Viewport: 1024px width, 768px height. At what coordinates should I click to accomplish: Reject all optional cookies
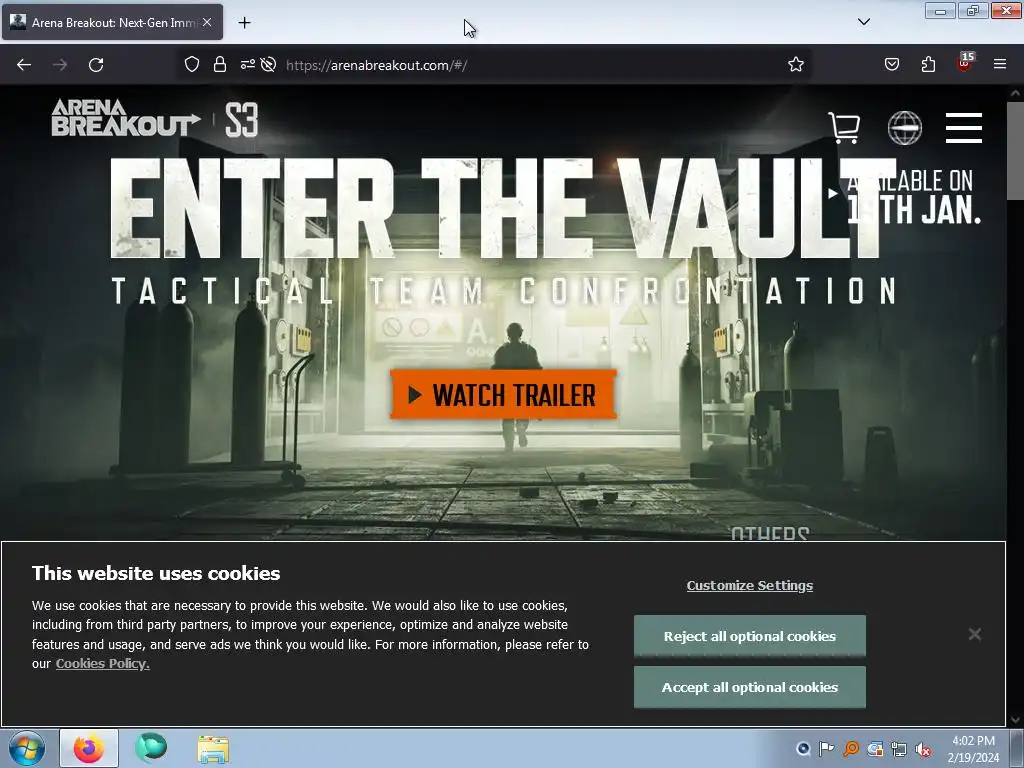click(x=750, y=636)
